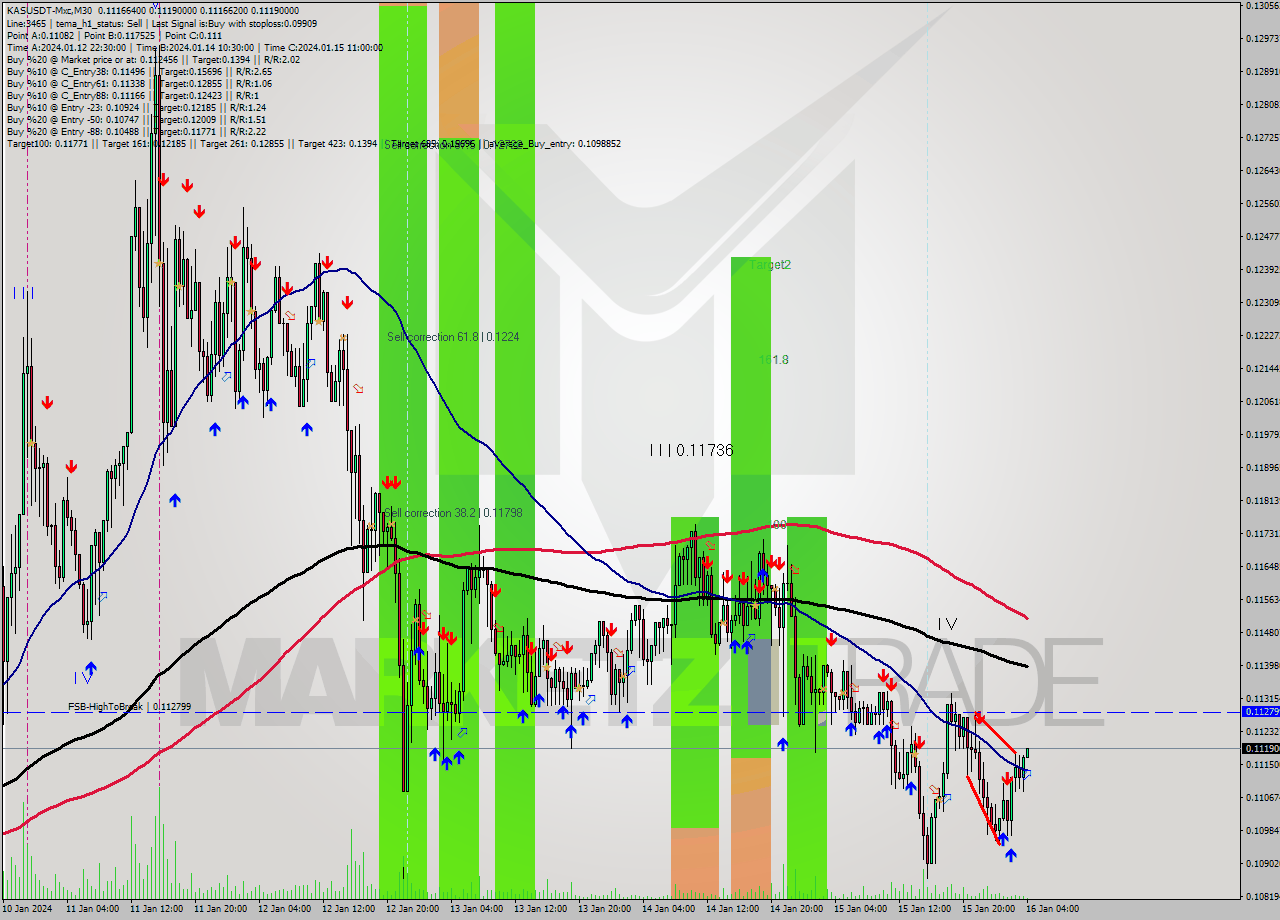Click the 10 Jan 2024 time label
Screen dimensions: 1280x920
(28, 909)
